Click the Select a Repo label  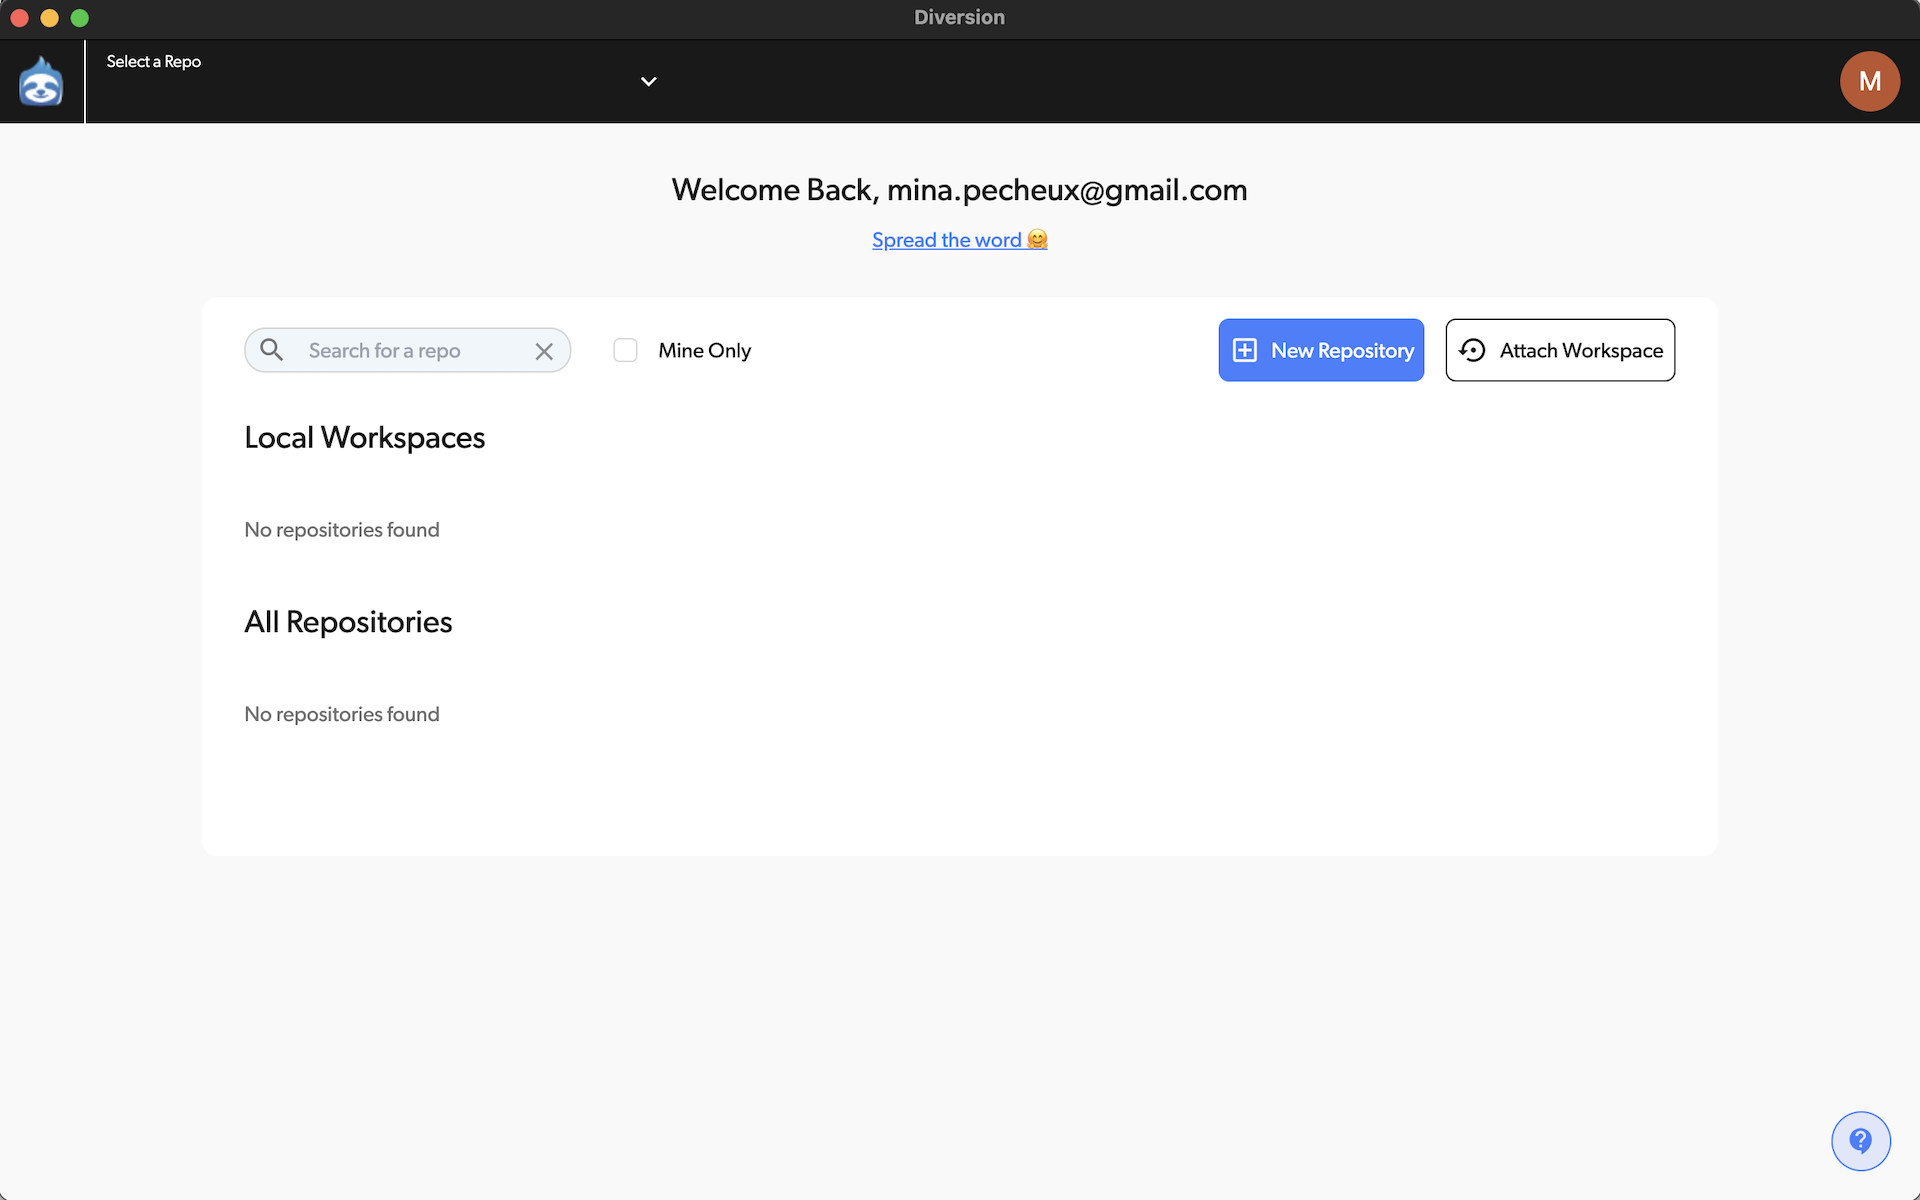[154, 62]
